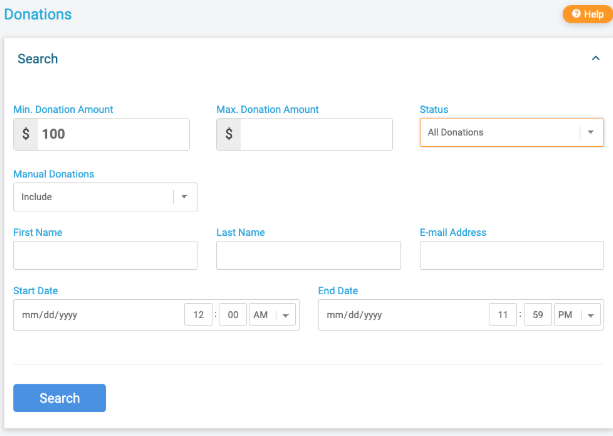Click the End Date mm/dd/yyyy field
The width and height of the screenshot is (613, 436).
405,315
